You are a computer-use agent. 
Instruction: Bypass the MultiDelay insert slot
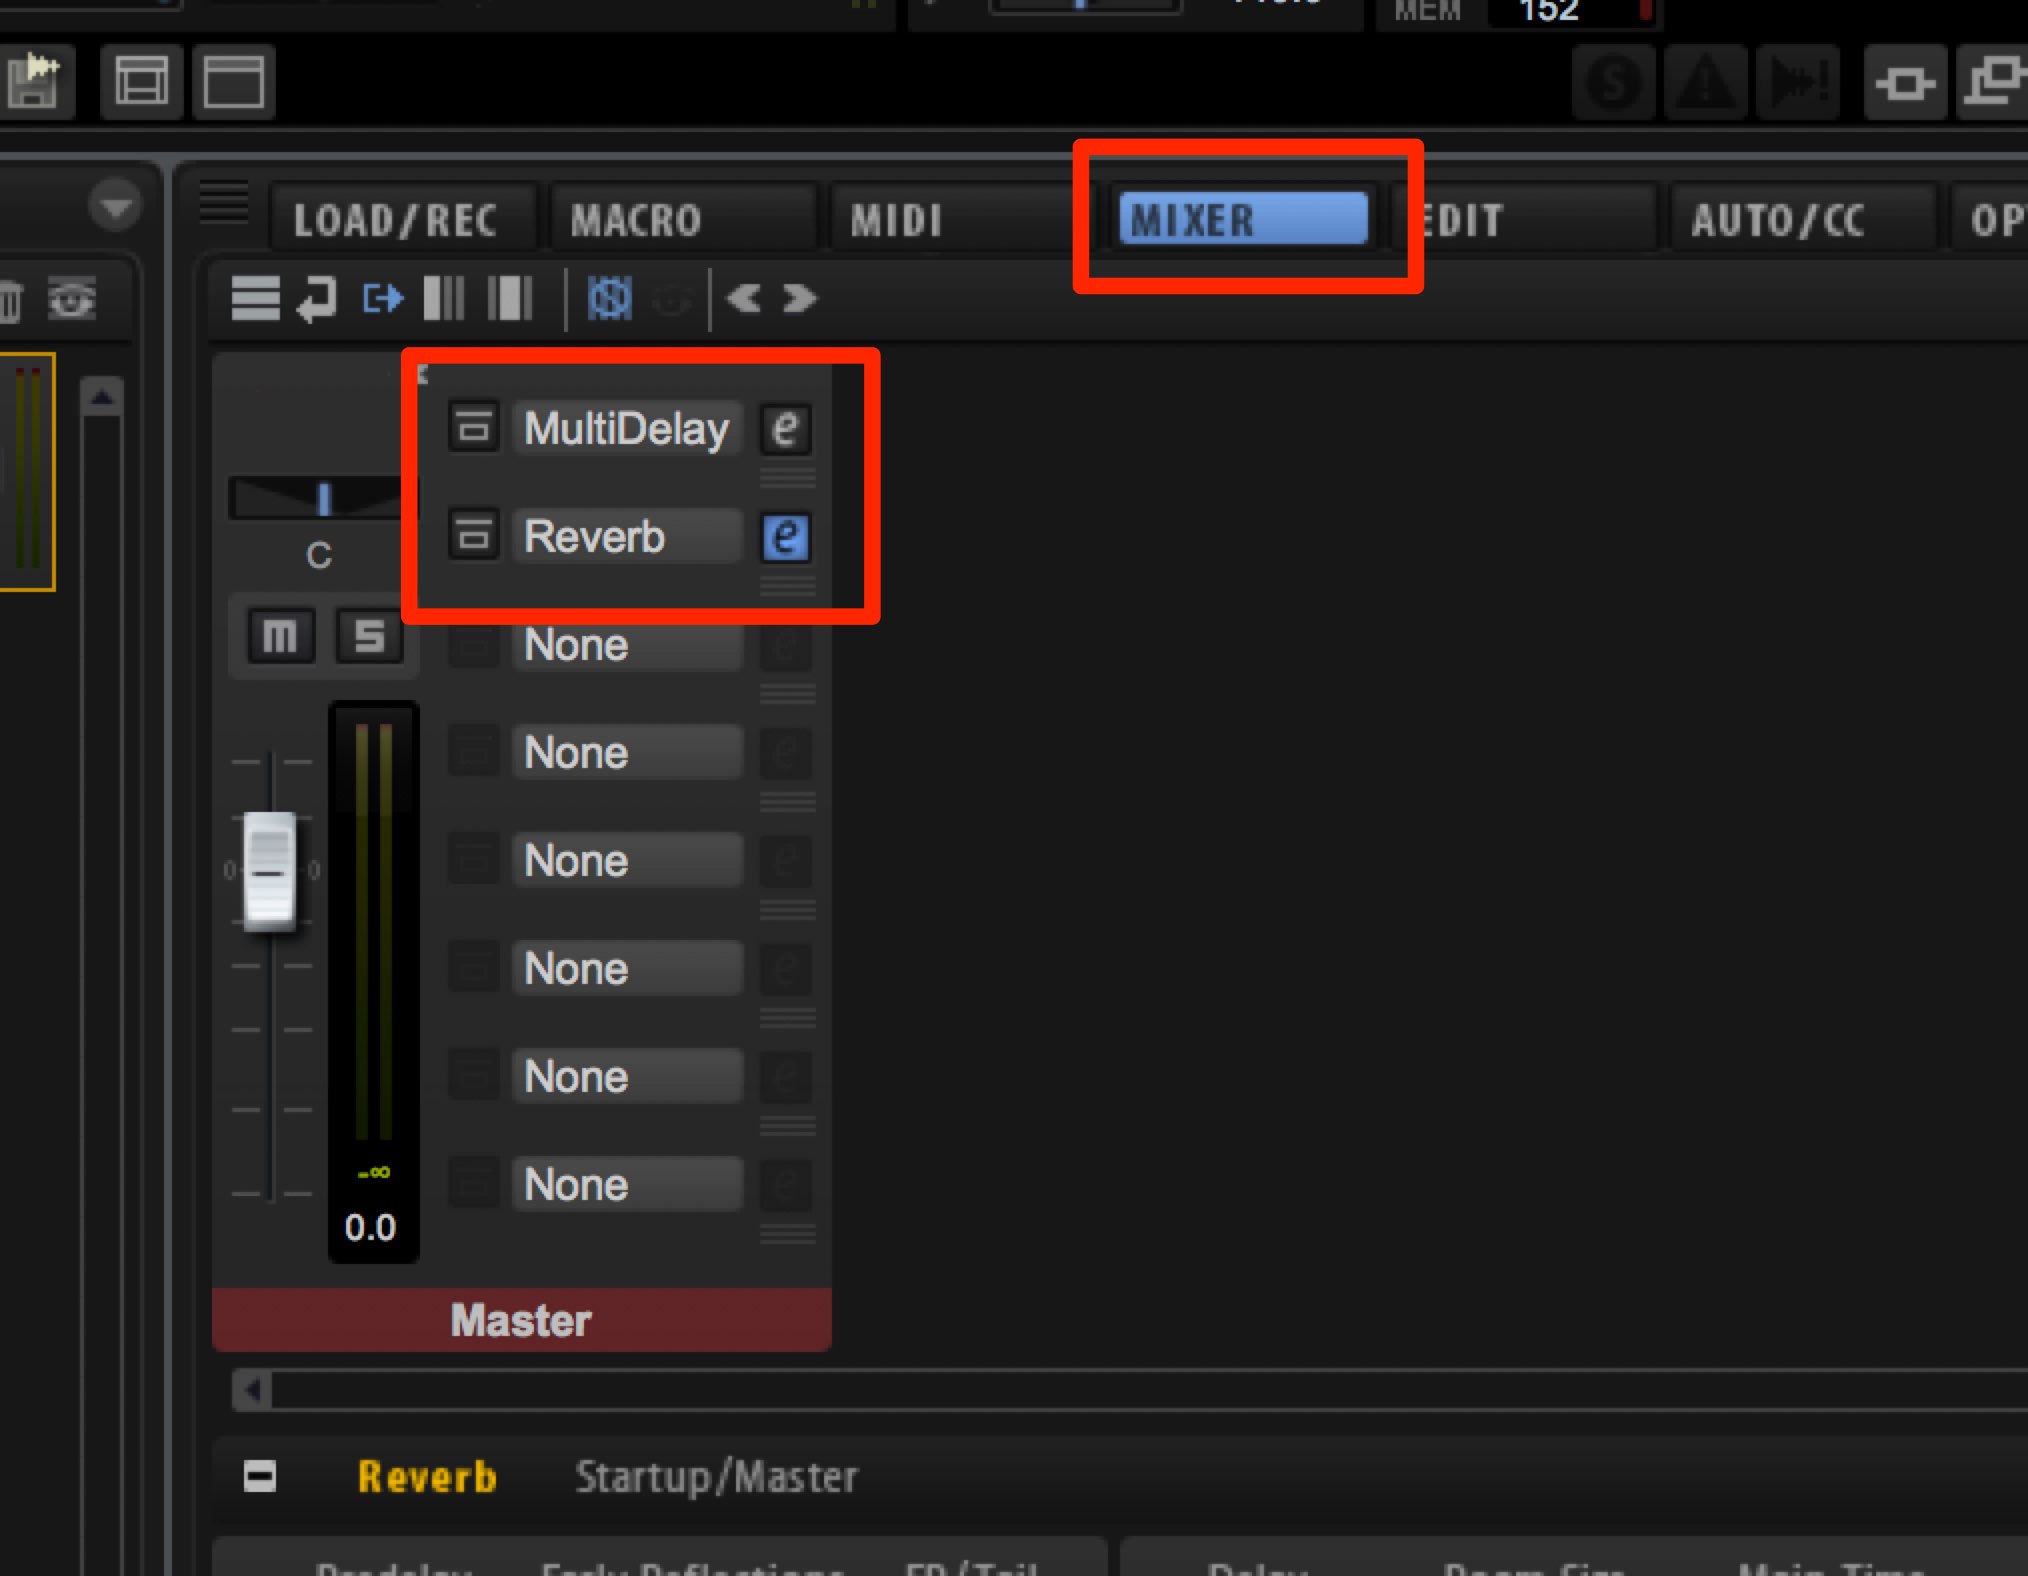coord(473,428)
